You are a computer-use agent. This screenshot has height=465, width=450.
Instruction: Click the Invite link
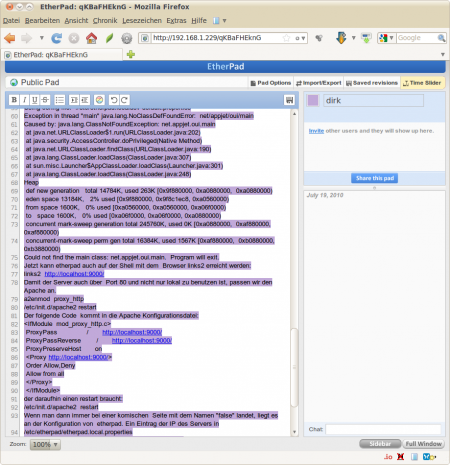click(316, 131)
